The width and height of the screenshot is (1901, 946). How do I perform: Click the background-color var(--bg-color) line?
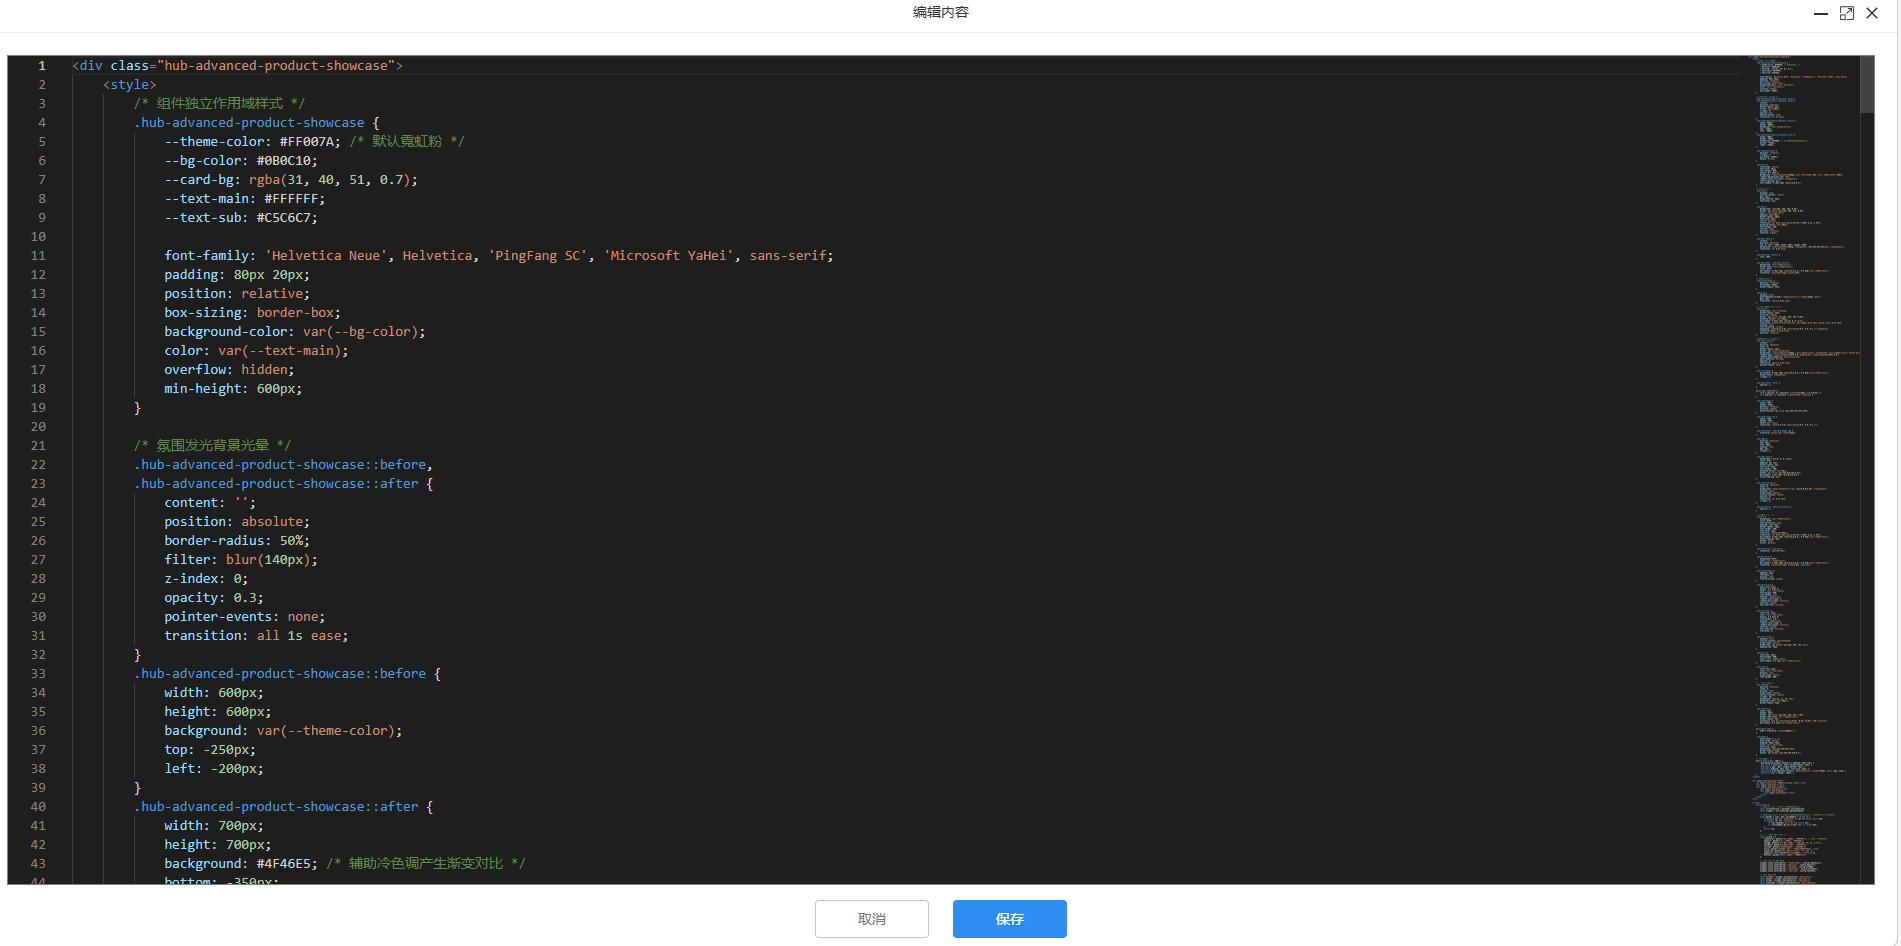[x=295, y=332]
